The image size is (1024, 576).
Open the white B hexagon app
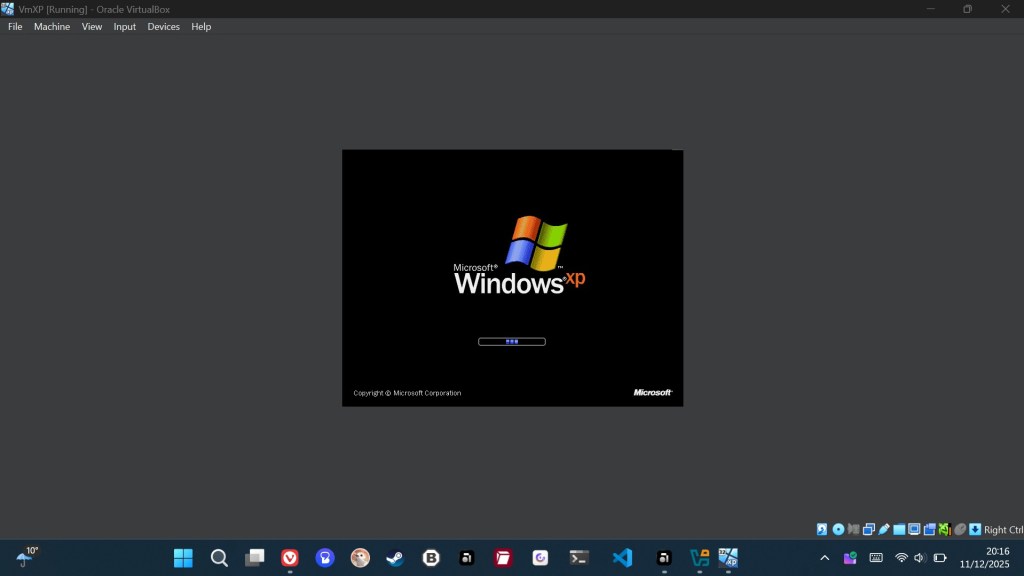pos(431,558)
